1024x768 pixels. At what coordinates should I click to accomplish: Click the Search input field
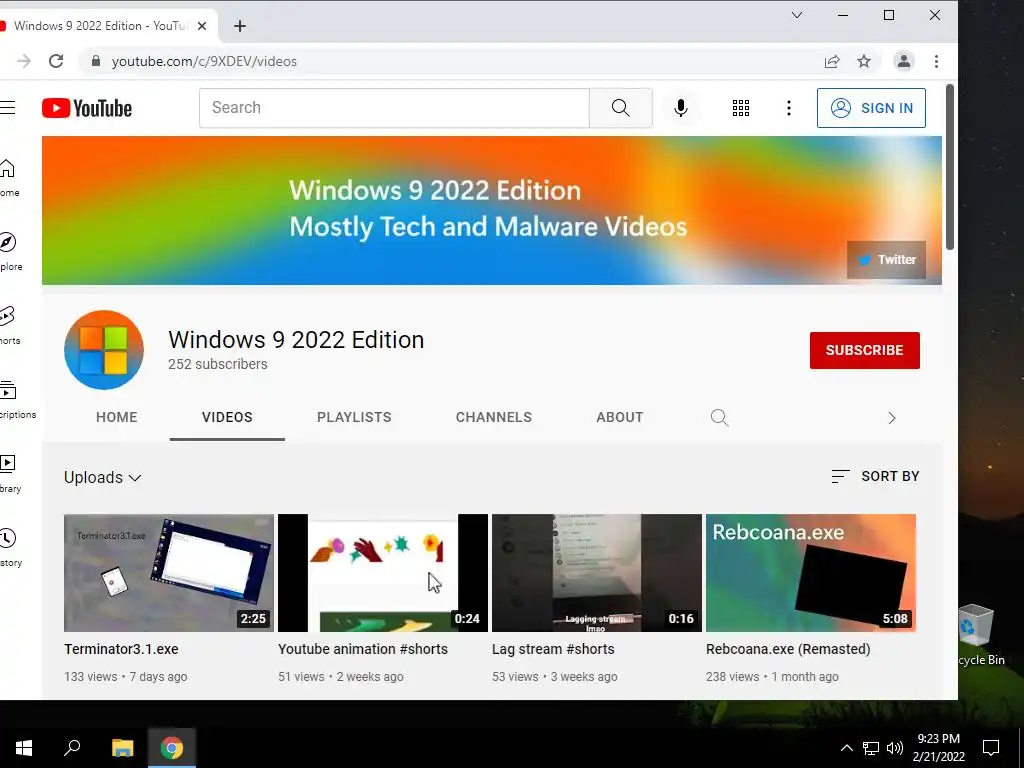point(394,108)
